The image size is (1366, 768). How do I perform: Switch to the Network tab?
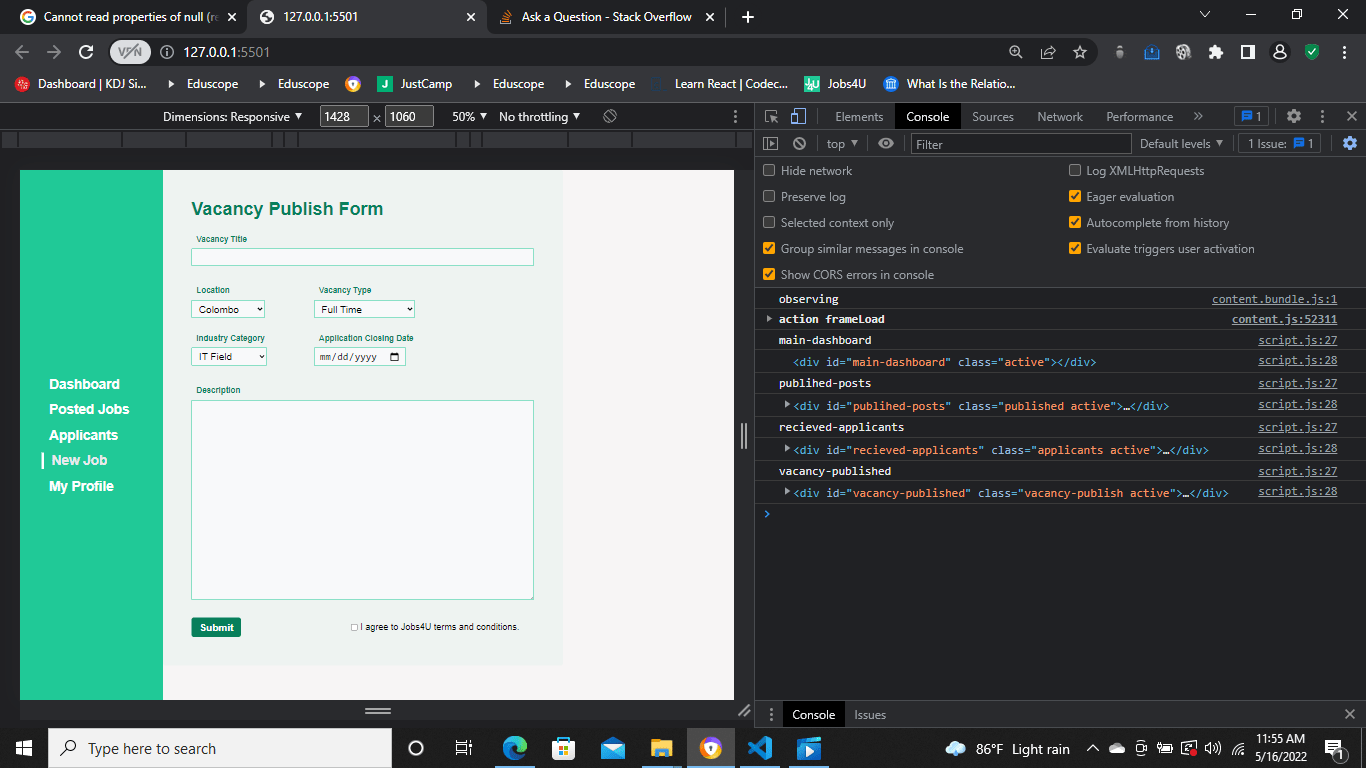[1060, 117]
